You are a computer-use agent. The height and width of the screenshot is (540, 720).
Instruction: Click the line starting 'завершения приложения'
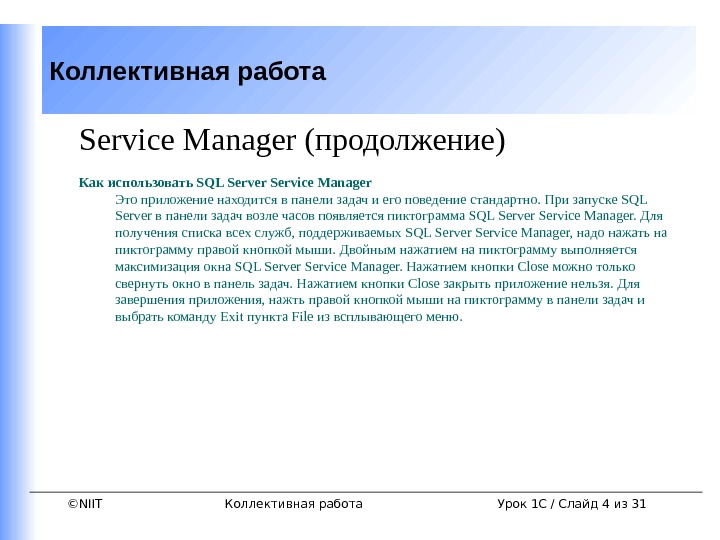tap(380, 300)
